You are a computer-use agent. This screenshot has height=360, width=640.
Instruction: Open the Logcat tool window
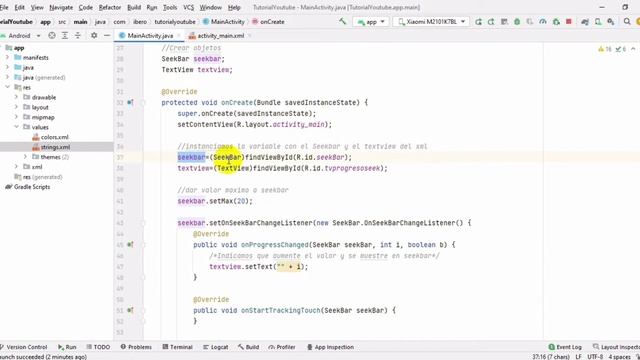coord(216,347)
